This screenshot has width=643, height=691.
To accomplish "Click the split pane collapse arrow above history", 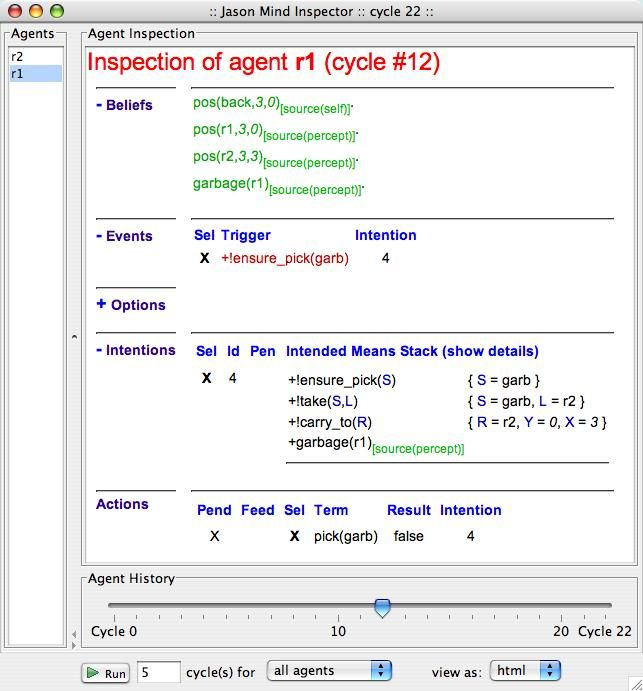I will 74,337.
